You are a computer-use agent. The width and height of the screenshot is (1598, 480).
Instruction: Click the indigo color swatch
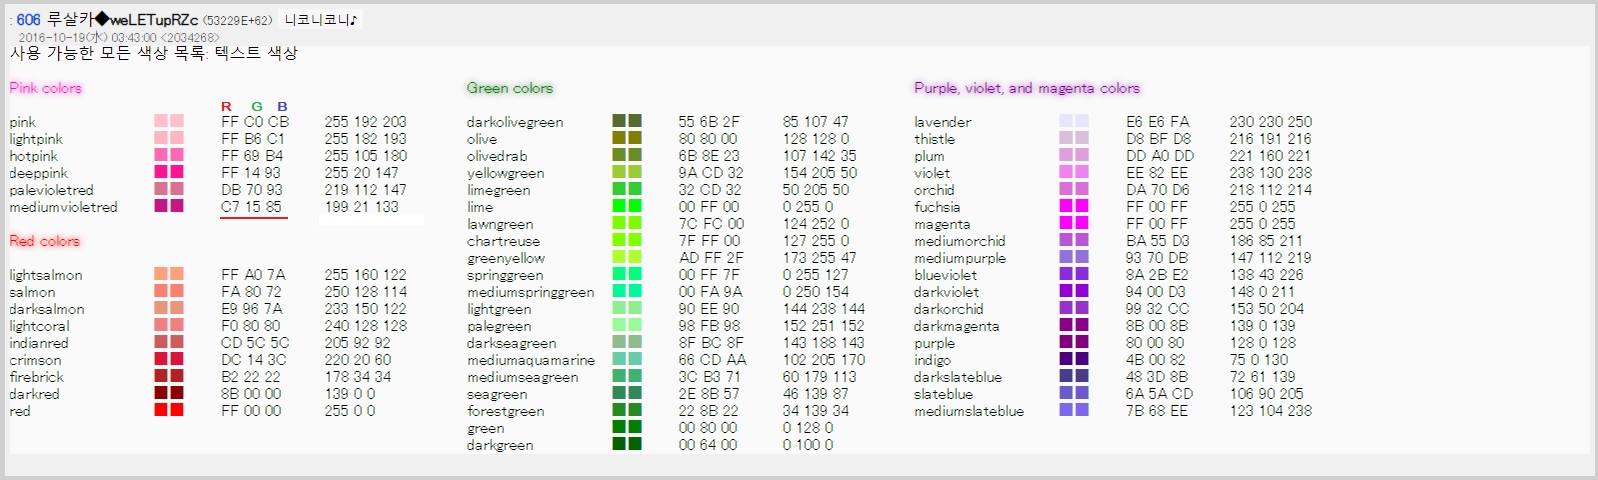click(1073, 359)
